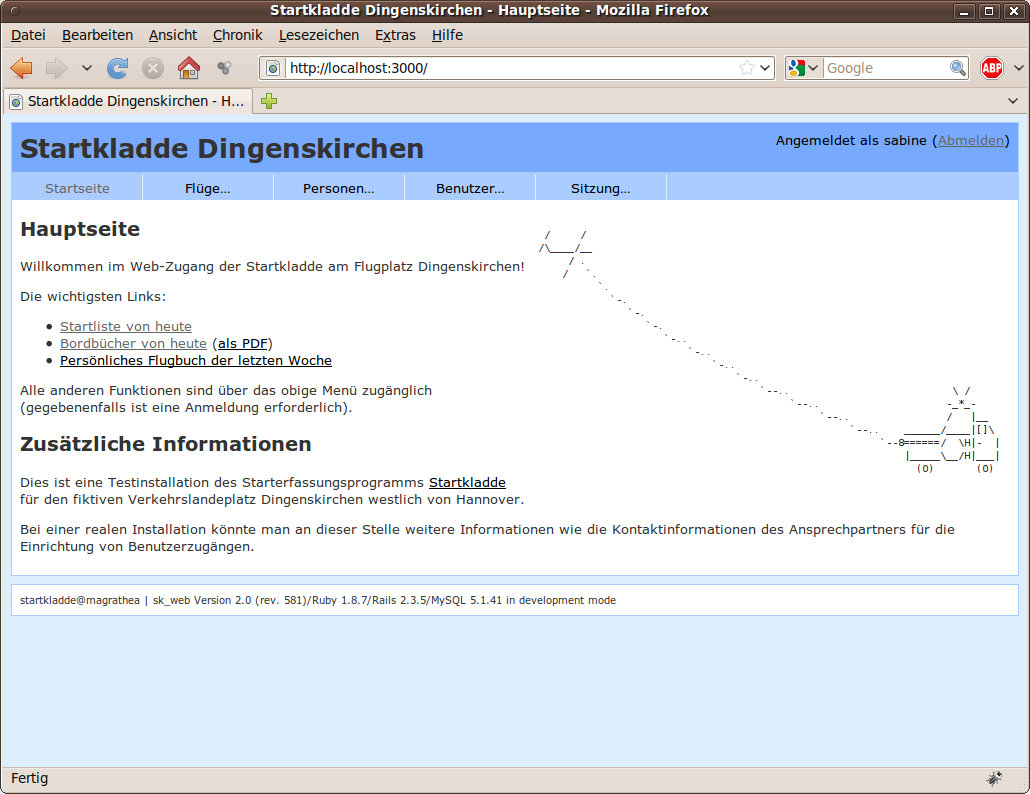Click the Zusätzliche Informationen heading
This screenshot has width=1030, height=794.
click(x=166, y=444)
